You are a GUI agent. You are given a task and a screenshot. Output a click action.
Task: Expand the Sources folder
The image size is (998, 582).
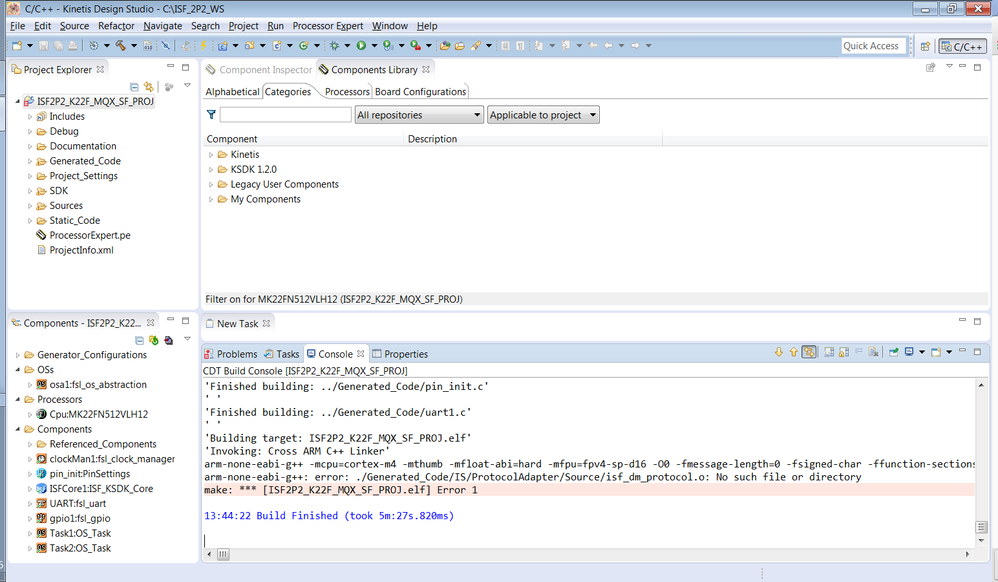click(30, 206)
